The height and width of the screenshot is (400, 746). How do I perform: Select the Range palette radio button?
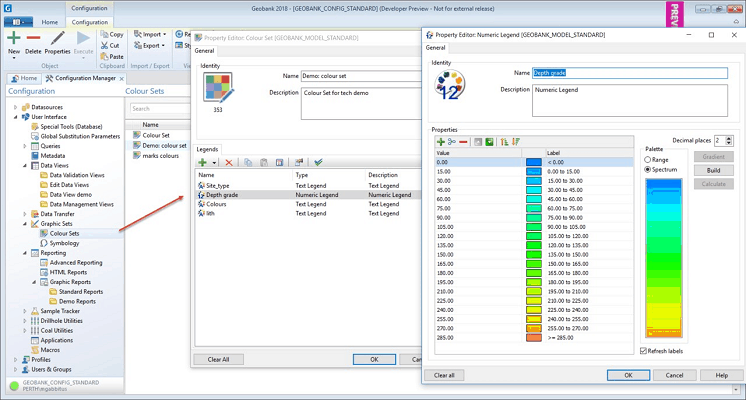(649, 160)
